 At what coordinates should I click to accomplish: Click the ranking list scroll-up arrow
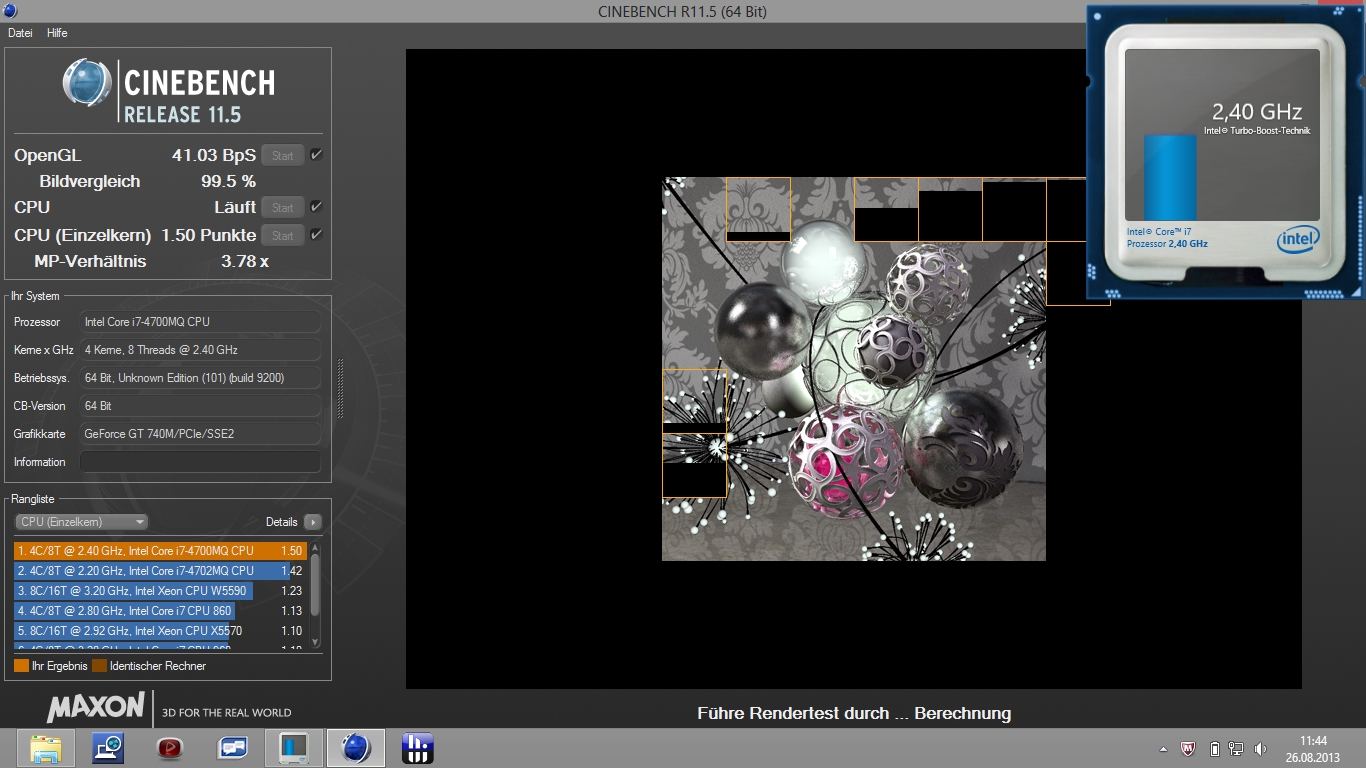(x=316, y=548)
